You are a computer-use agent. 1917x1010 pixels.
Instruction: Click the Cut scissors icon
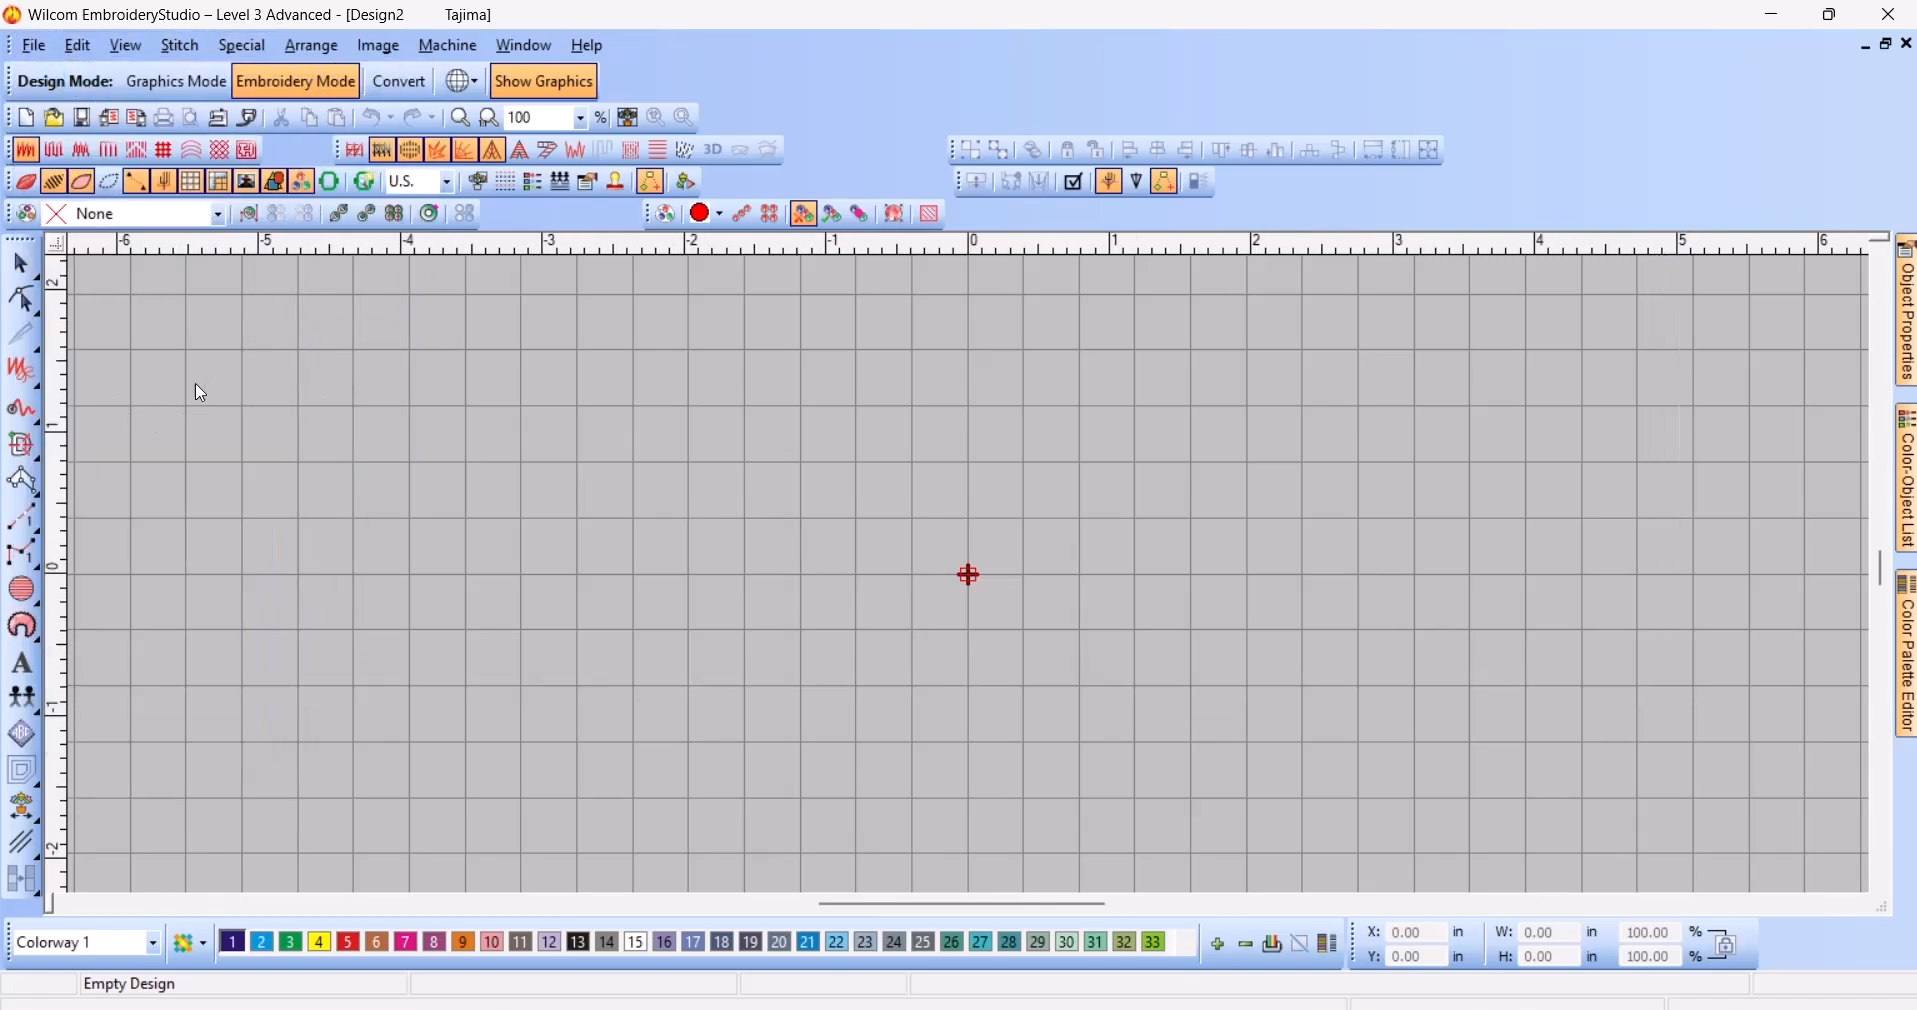(x=282, y=118)
